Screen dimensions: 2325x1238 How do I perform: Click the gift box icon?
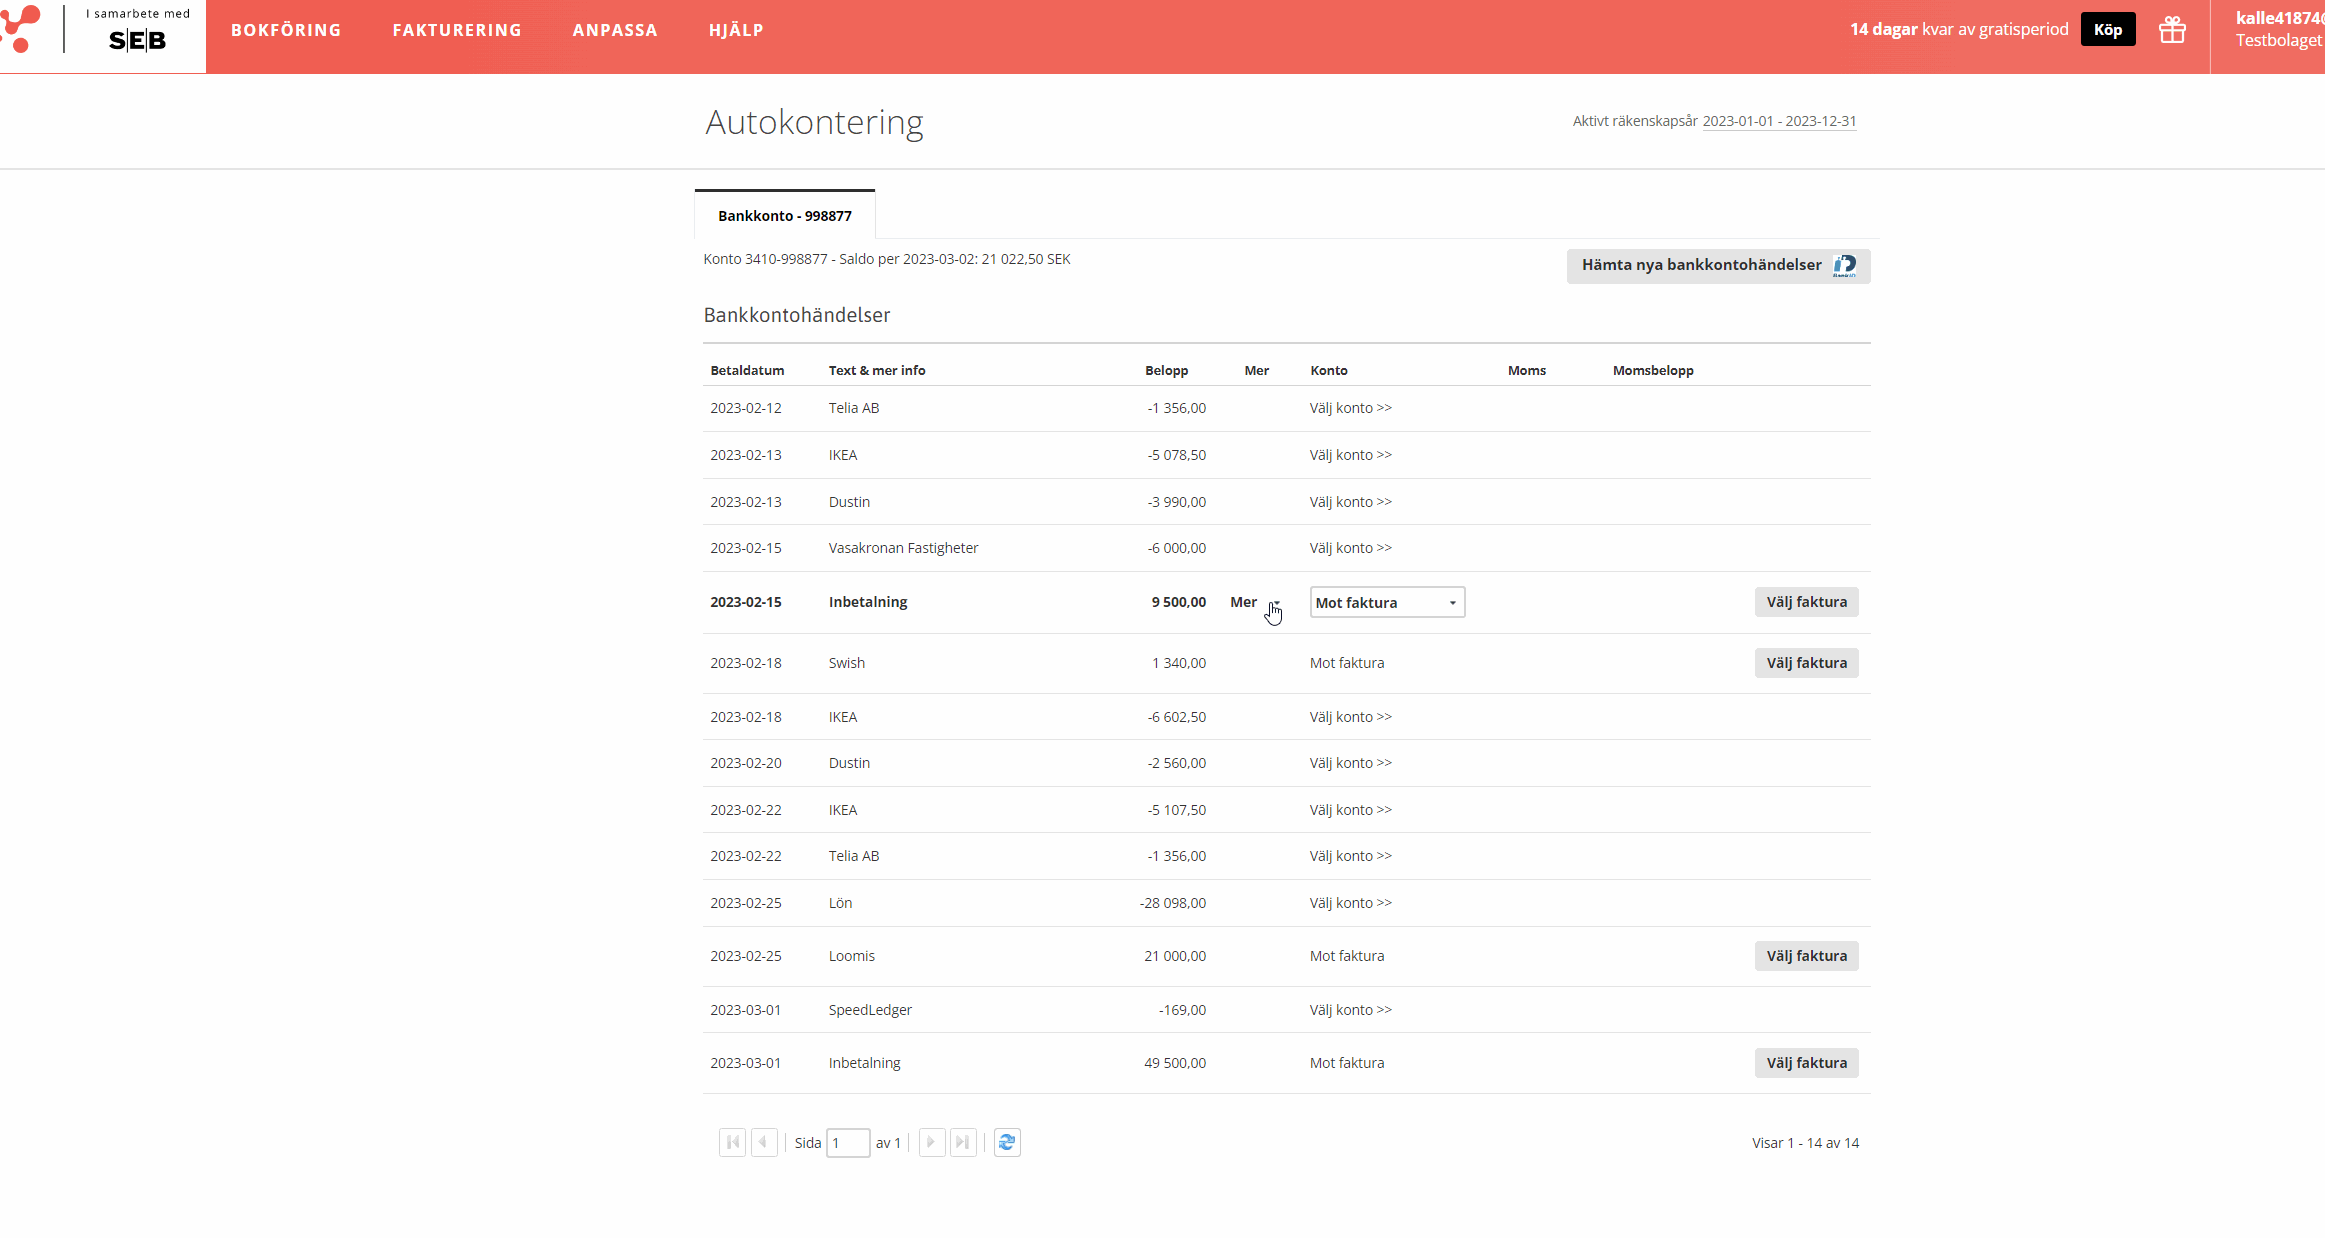[x=2172, y=30]
